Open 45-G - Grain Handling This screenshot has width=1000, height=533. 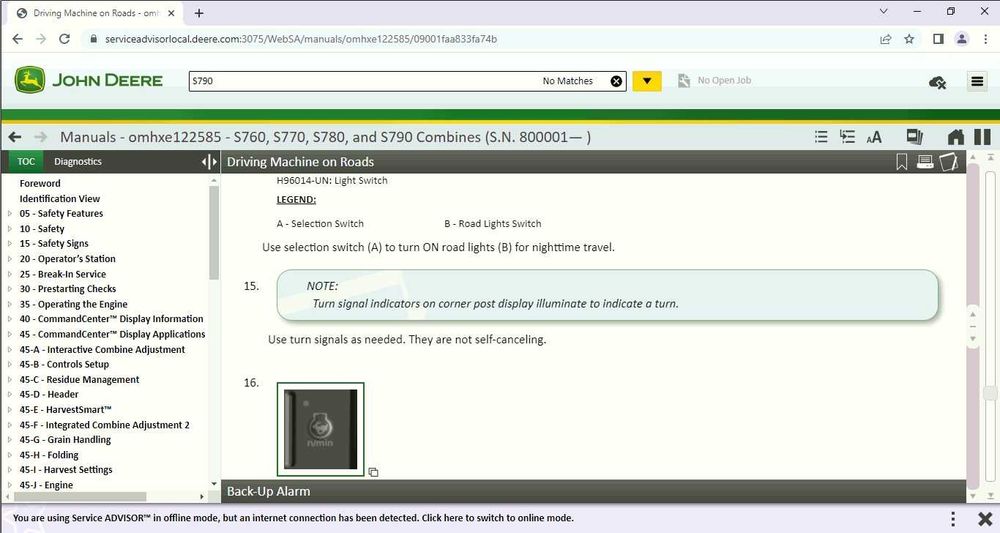click(x=65, y=440)
